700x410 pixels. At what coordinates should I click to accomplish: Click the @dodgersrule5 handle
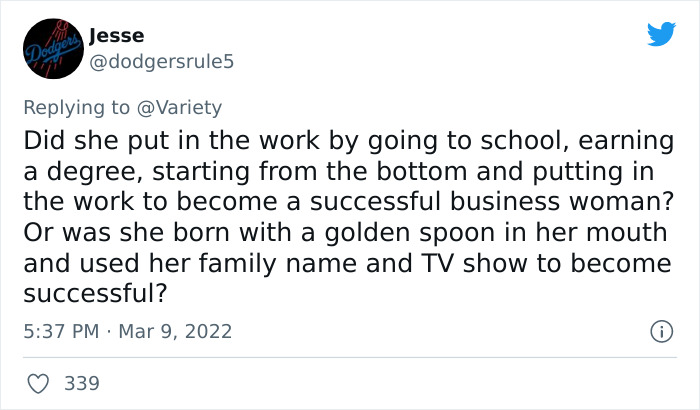[161, 61]
